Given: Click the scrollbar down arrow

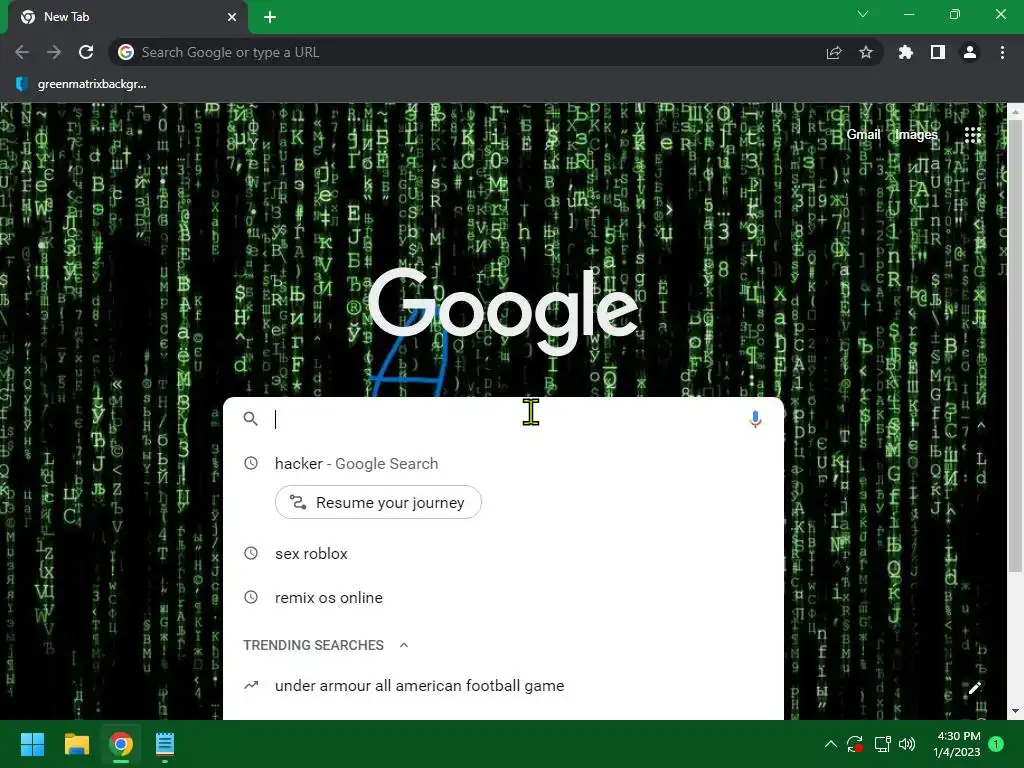Looking at the screenshot, I should pos(1016,711).
